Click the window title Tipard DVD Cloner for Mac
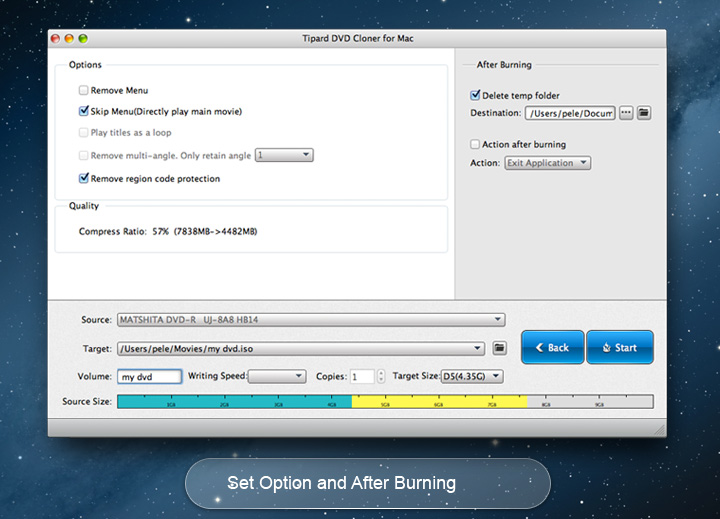 tap(358, 39)
